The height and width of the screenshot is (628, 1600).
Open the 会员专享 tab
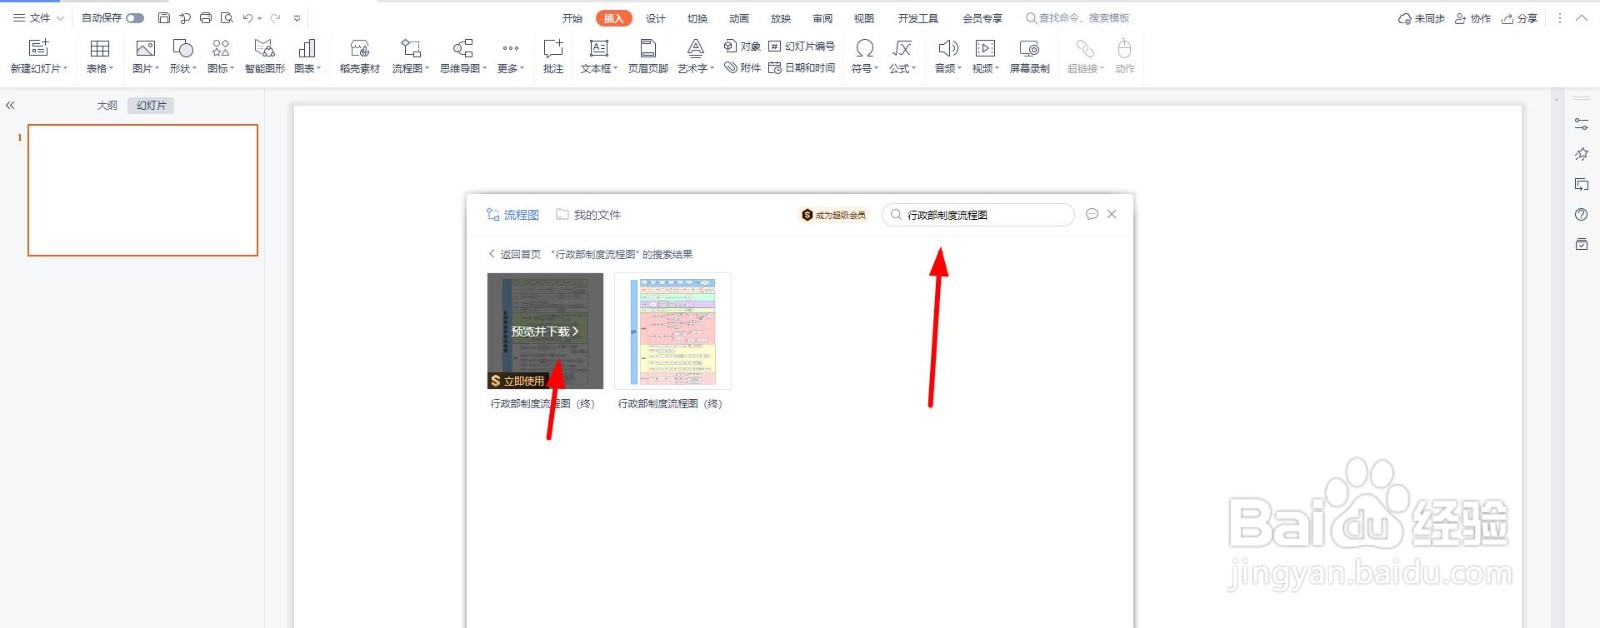[982, 18]
